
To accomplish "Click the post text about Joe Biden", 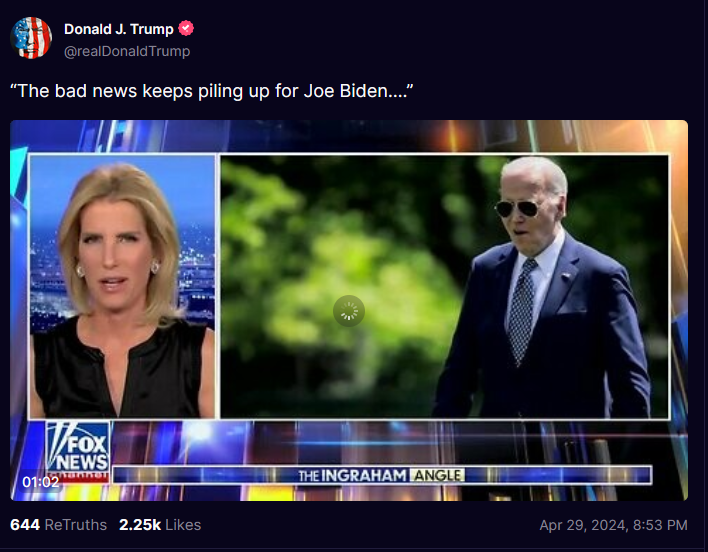I will (x=211, y=91).
